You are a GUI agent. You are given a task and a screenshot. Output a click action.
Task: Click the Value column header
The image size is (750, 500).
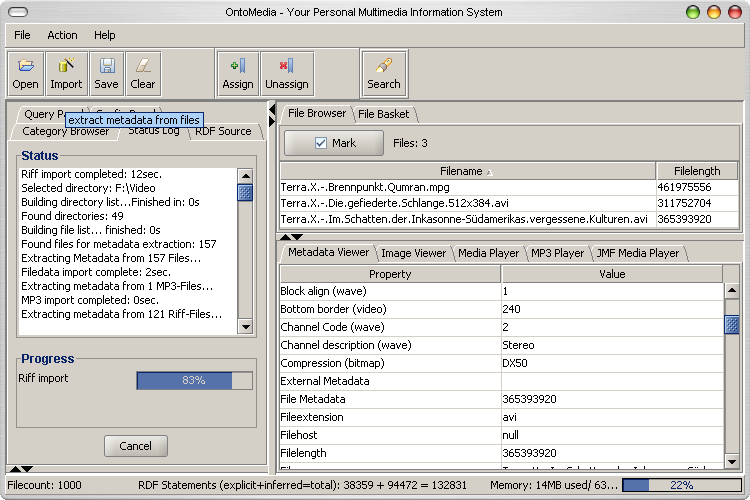tap(612, 274)
